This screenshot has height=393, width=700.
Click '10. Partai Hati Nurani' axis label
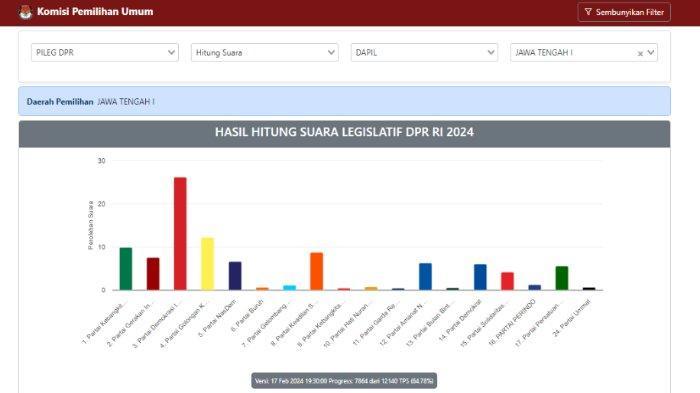(348, 323)
